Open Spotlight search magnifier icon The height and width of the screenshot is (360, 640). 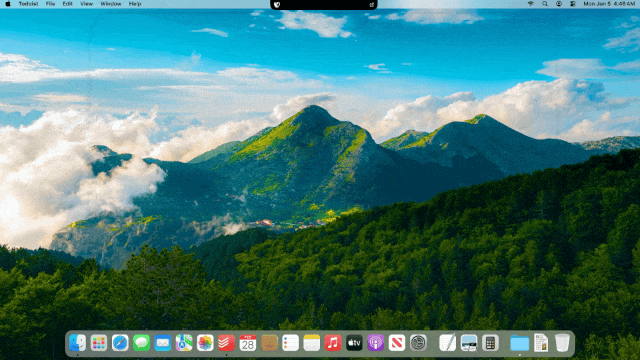click(544, 4)
